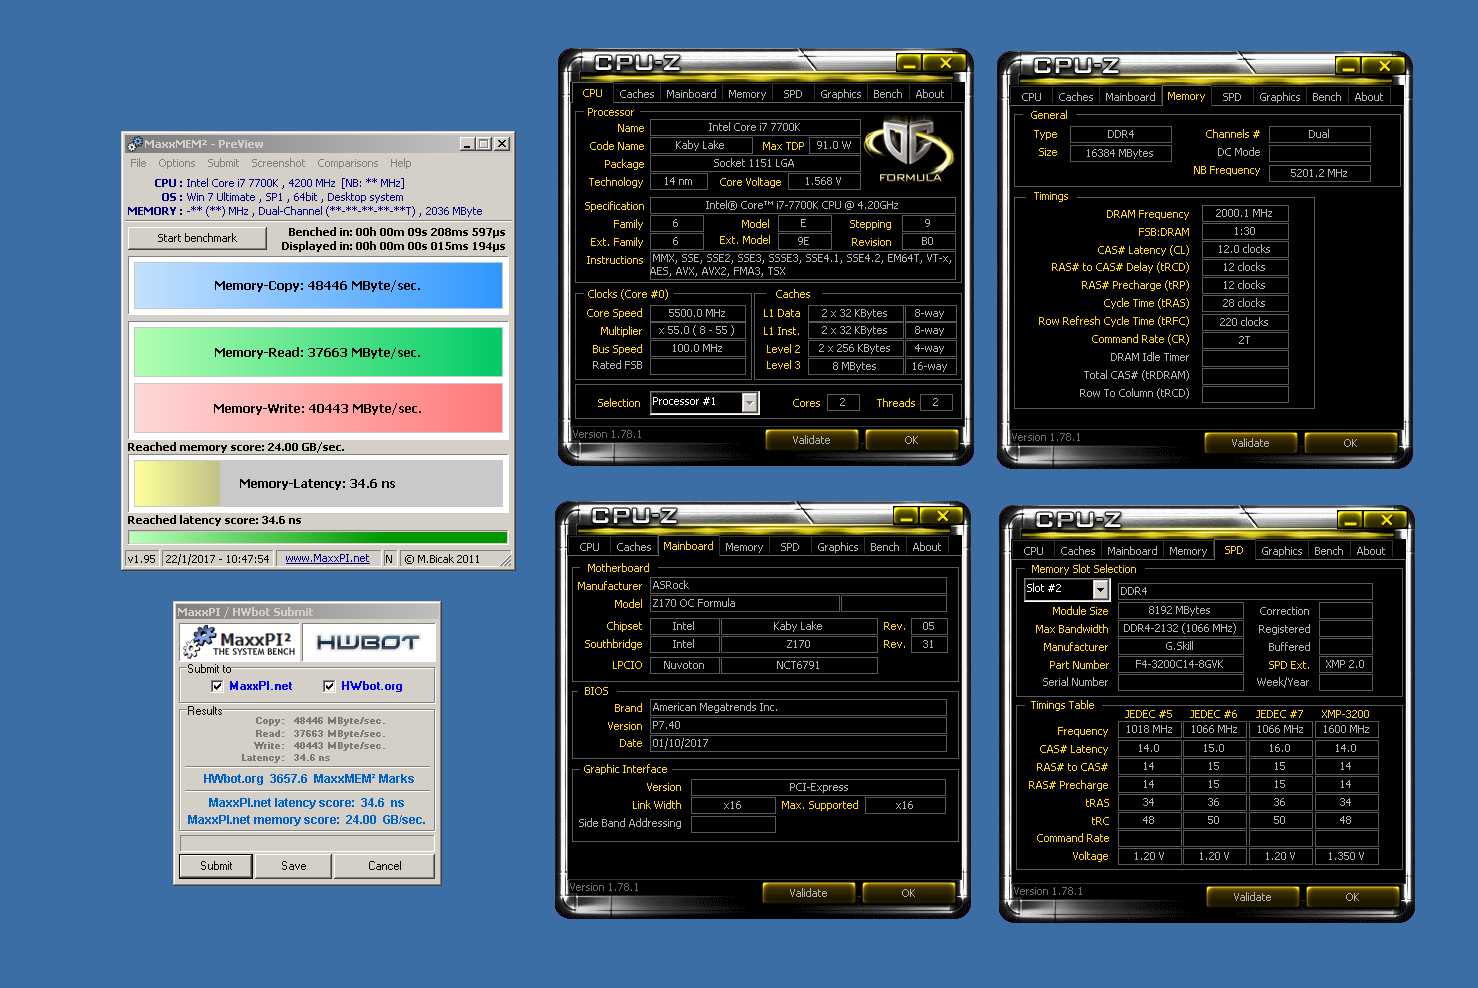
Task: Click the CAS# Latency 12.0 clocks value
Action: coord(1244,249)
